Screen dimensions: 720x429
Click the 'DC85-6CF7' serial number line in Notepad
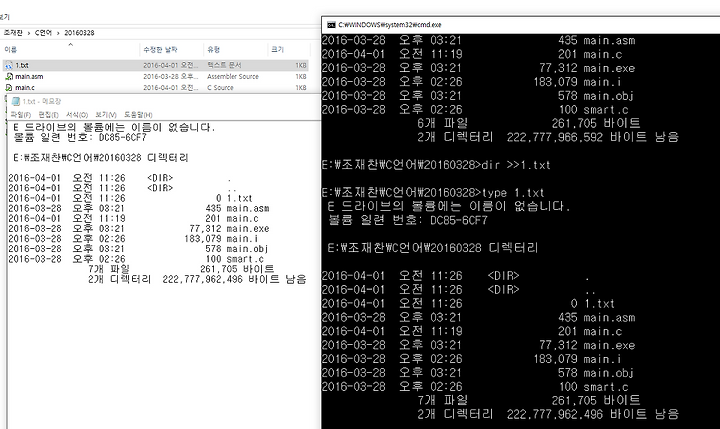pyautogui.click(x=80, y=137)
